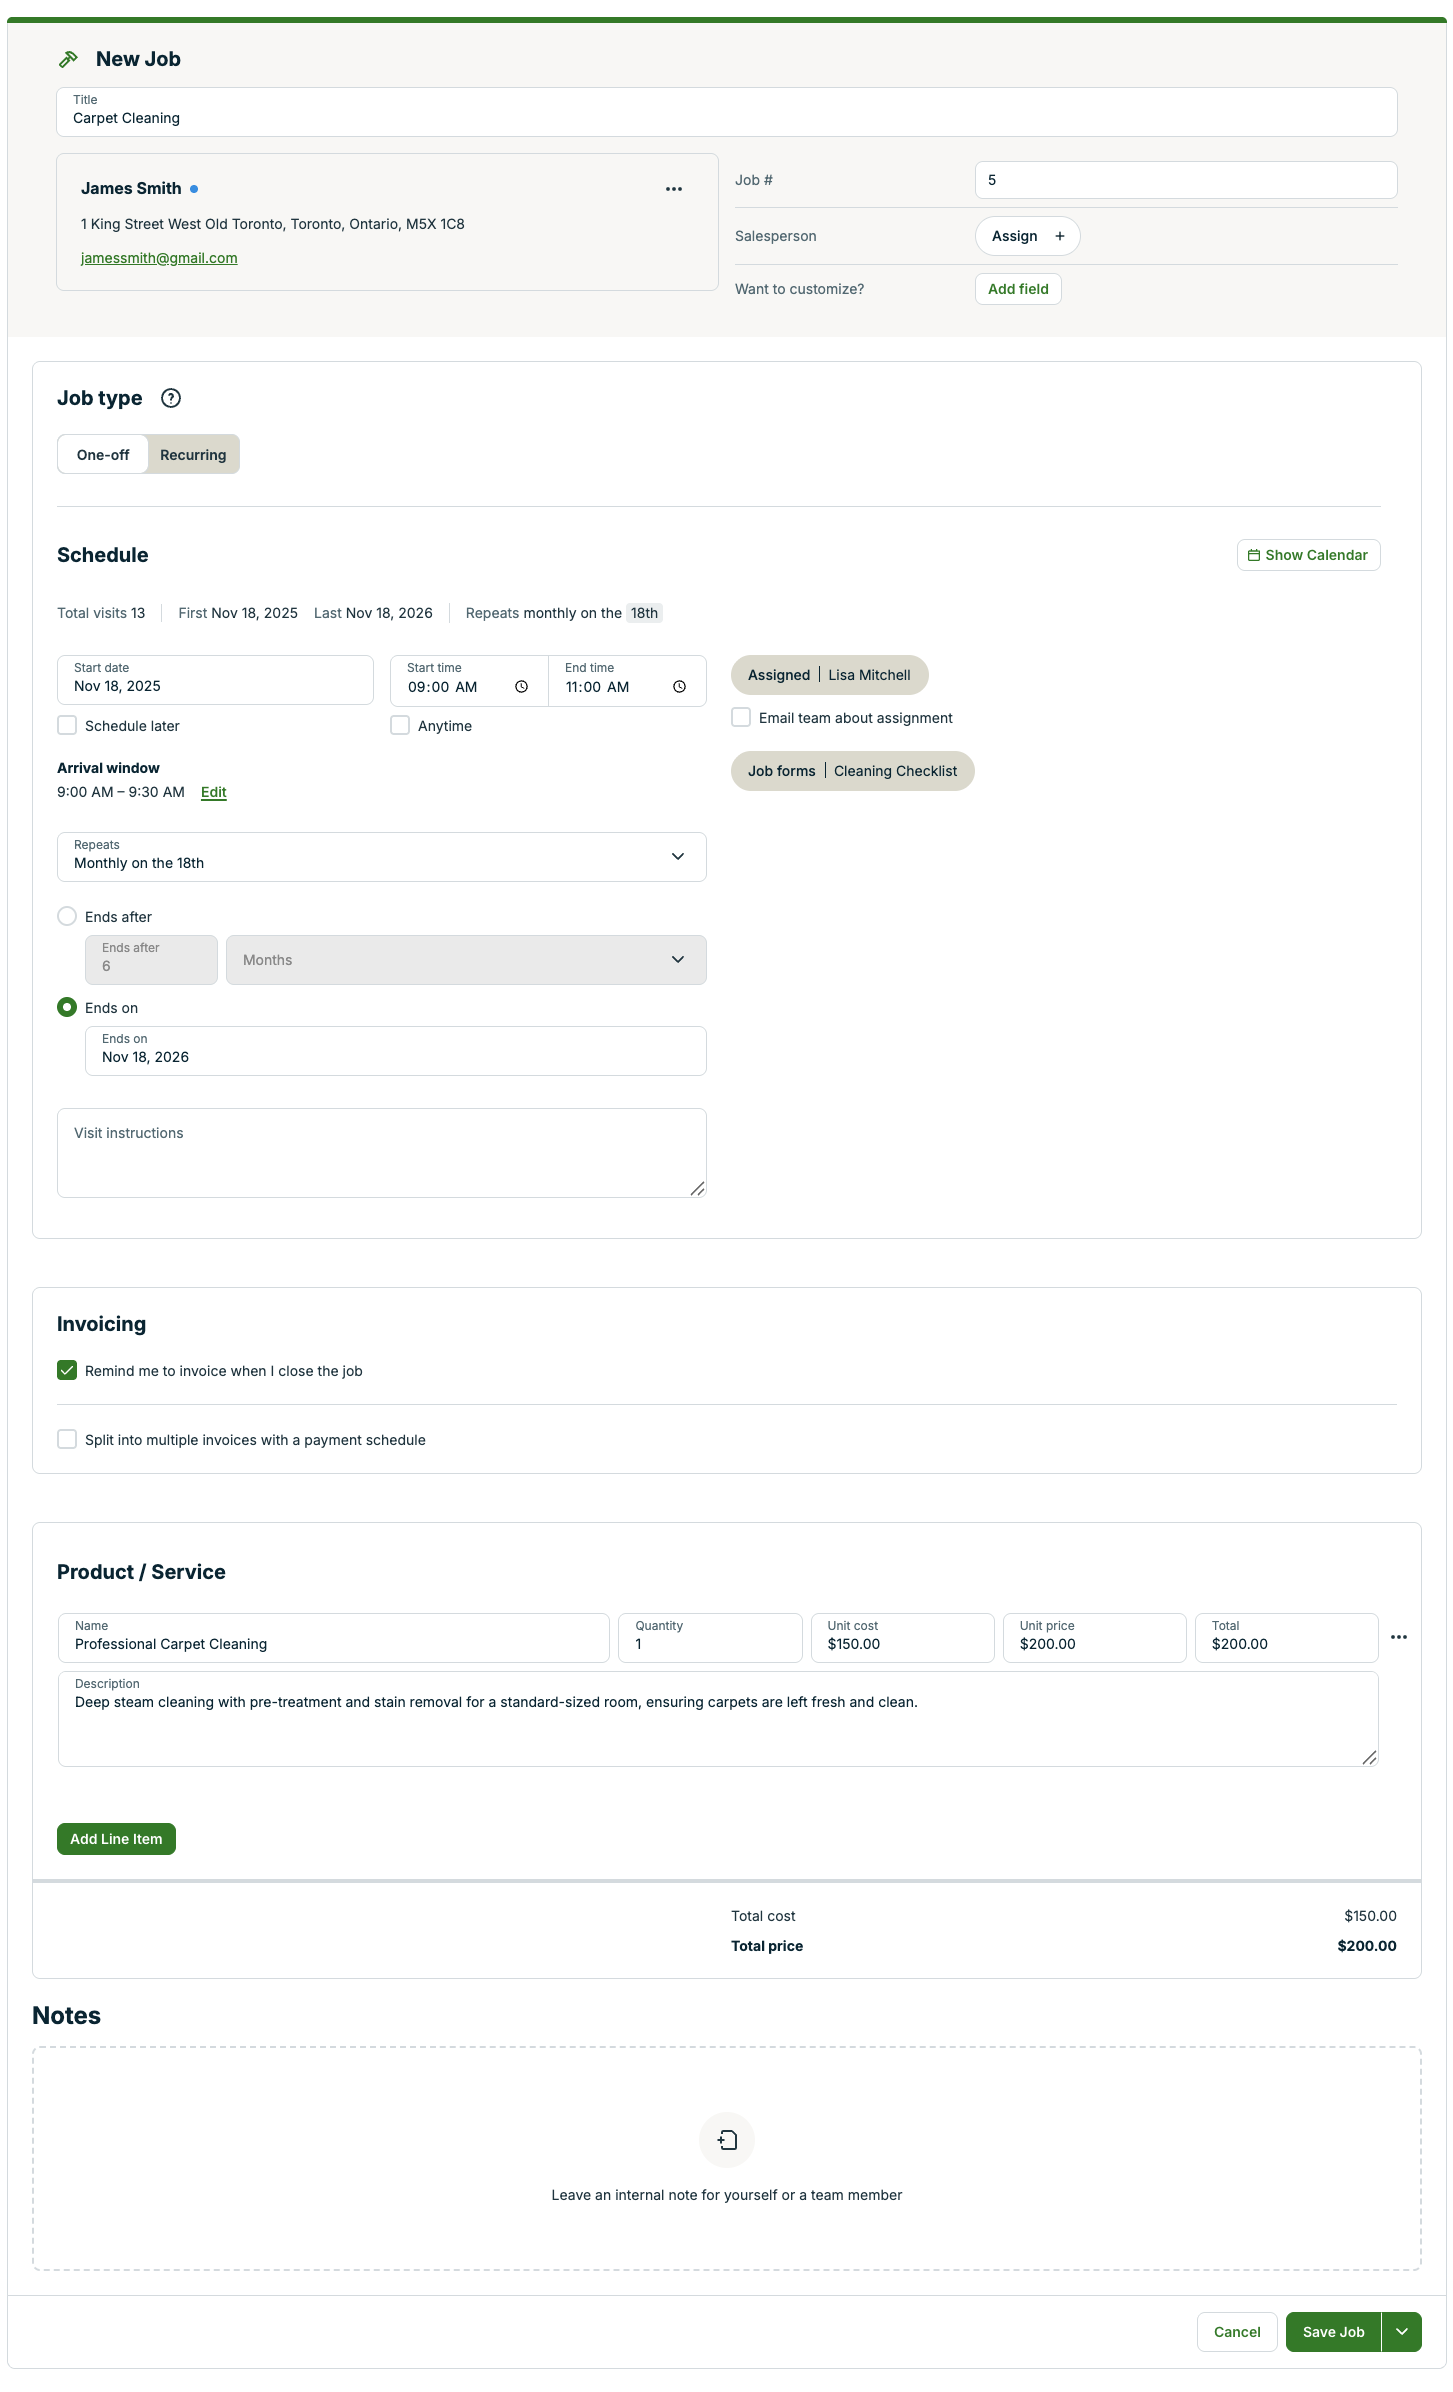Click the add note icon in Notes
Viewport: 1453px width, 2392px height.
pos(727,2139)
